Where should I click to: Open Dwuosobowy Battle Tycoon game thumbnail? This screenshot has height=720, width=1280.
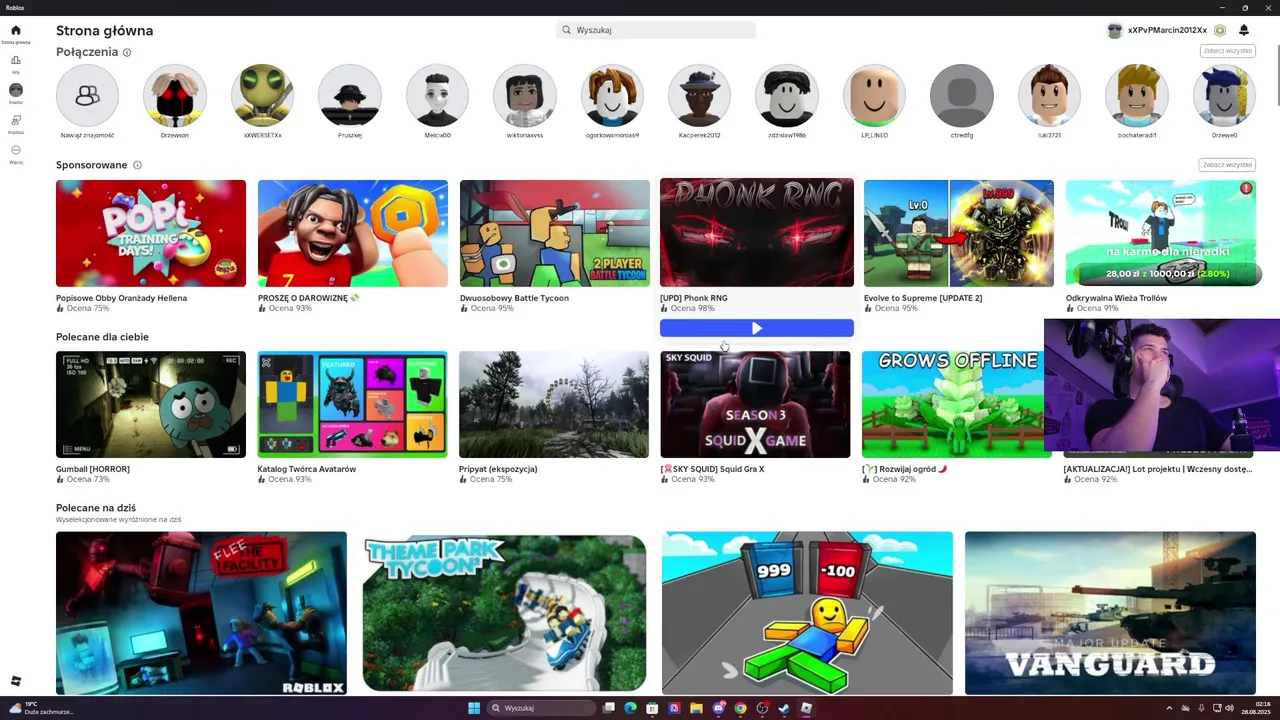click(555, 233)
